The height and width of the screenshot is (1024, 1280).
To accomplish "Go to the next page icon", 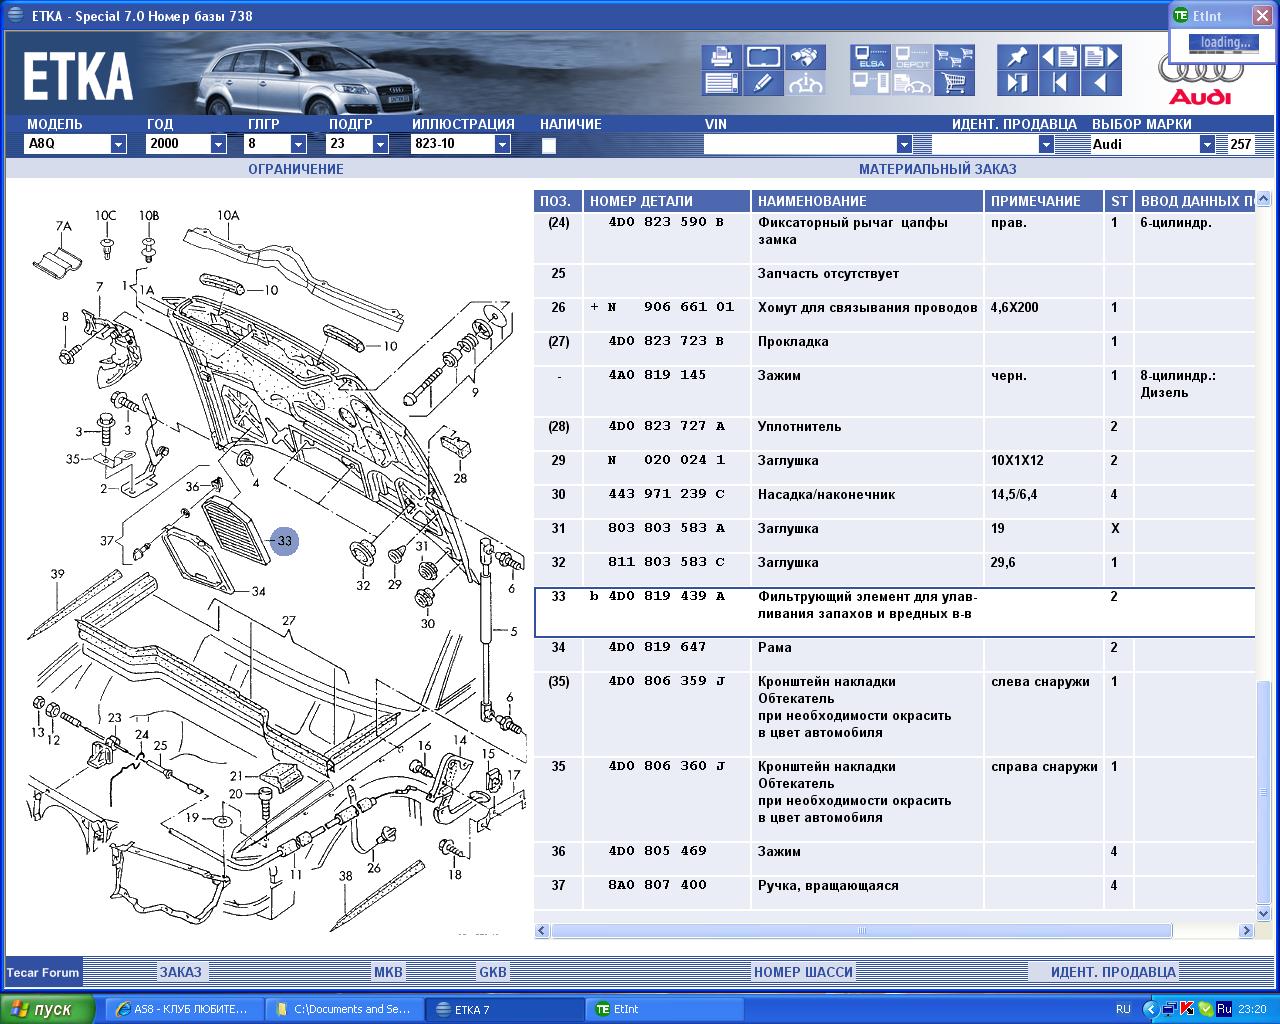I will coord(1101,56).
